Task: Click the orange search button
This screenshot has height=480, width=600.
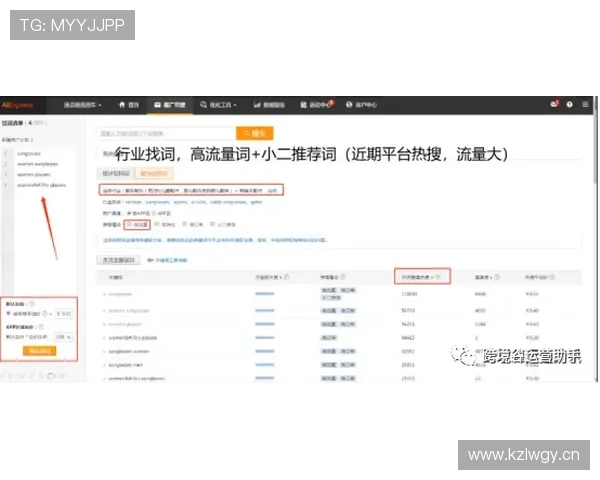Action: tap(255, 133)
